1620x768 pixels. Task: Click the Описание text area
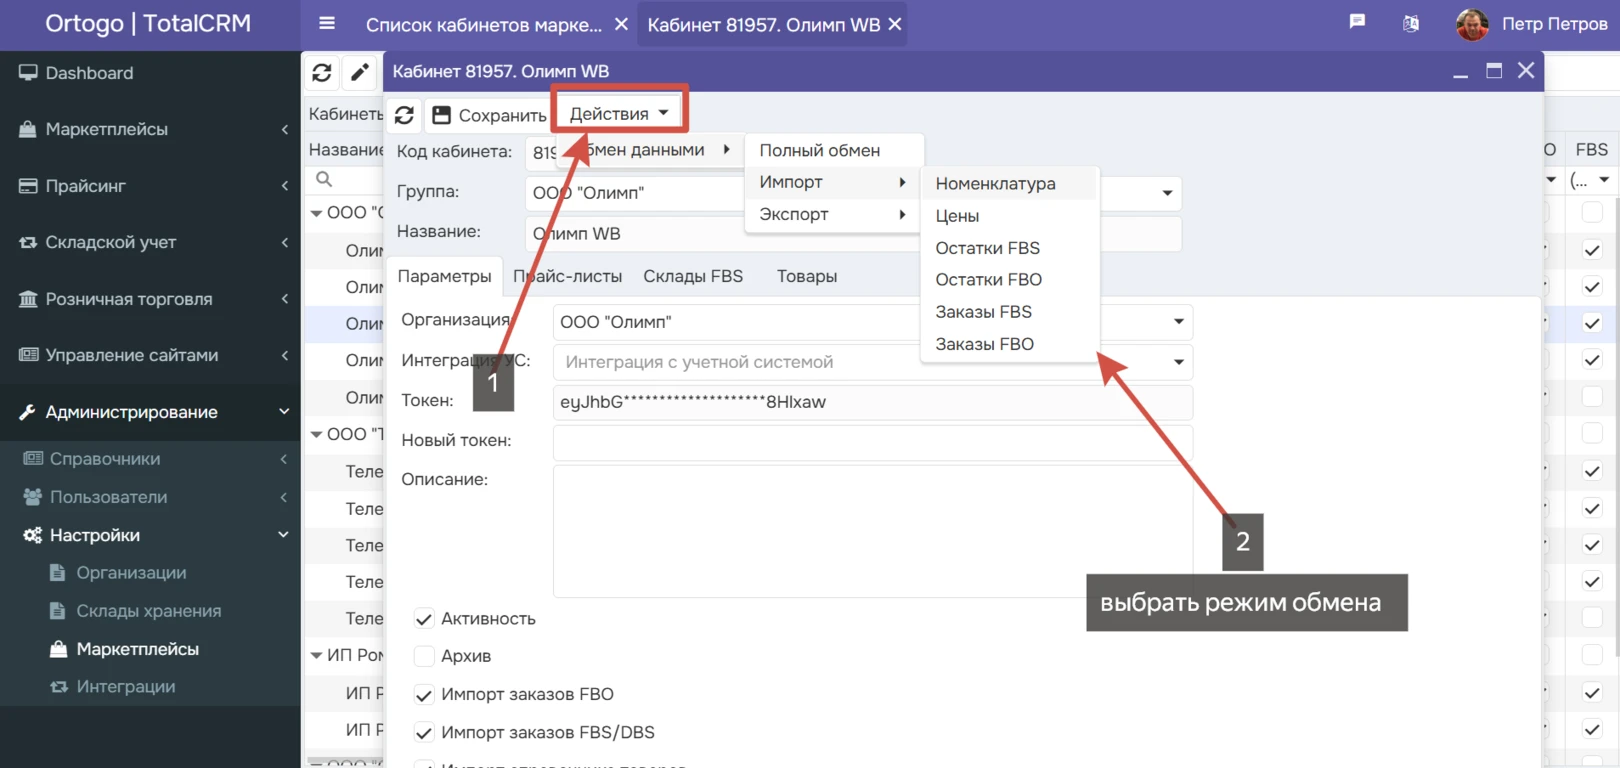tap(872, 531)
